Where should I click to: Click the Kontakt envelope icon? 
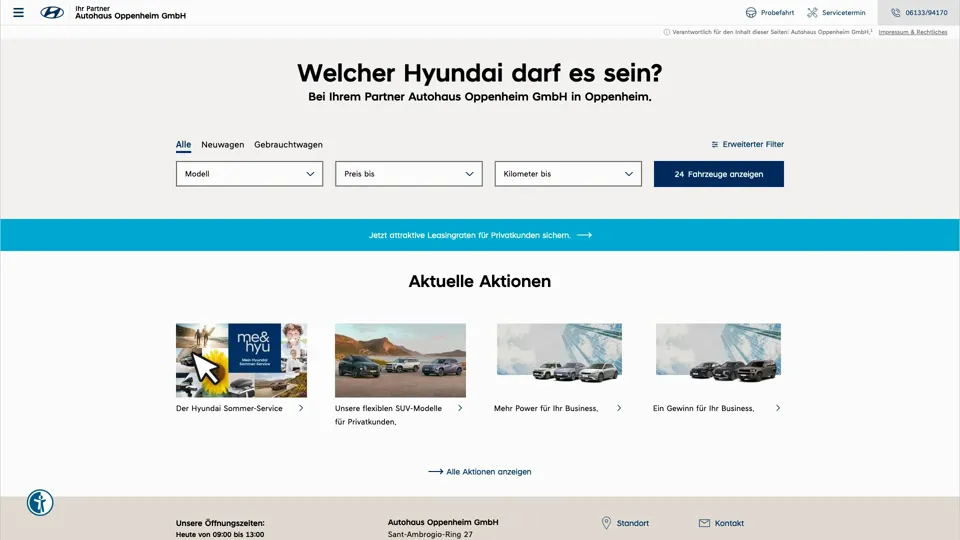click(704, 523)
